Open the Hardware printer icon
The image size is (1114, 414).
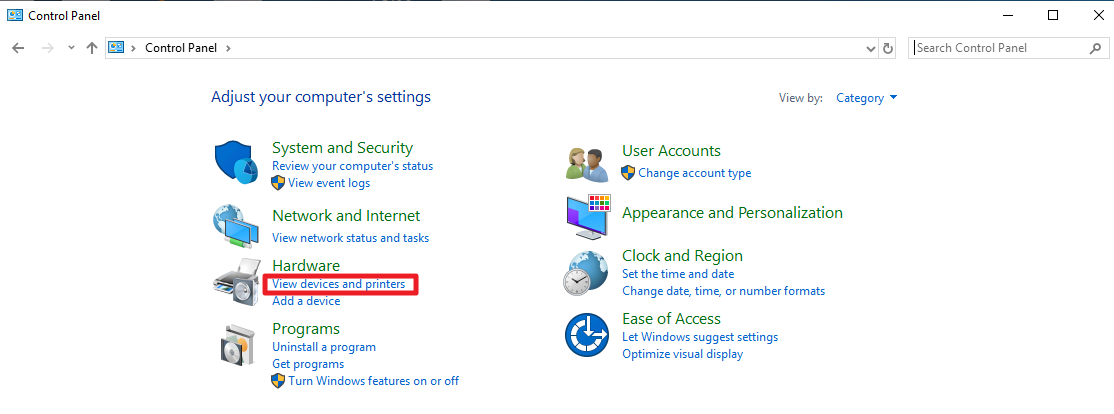point(237,282)
